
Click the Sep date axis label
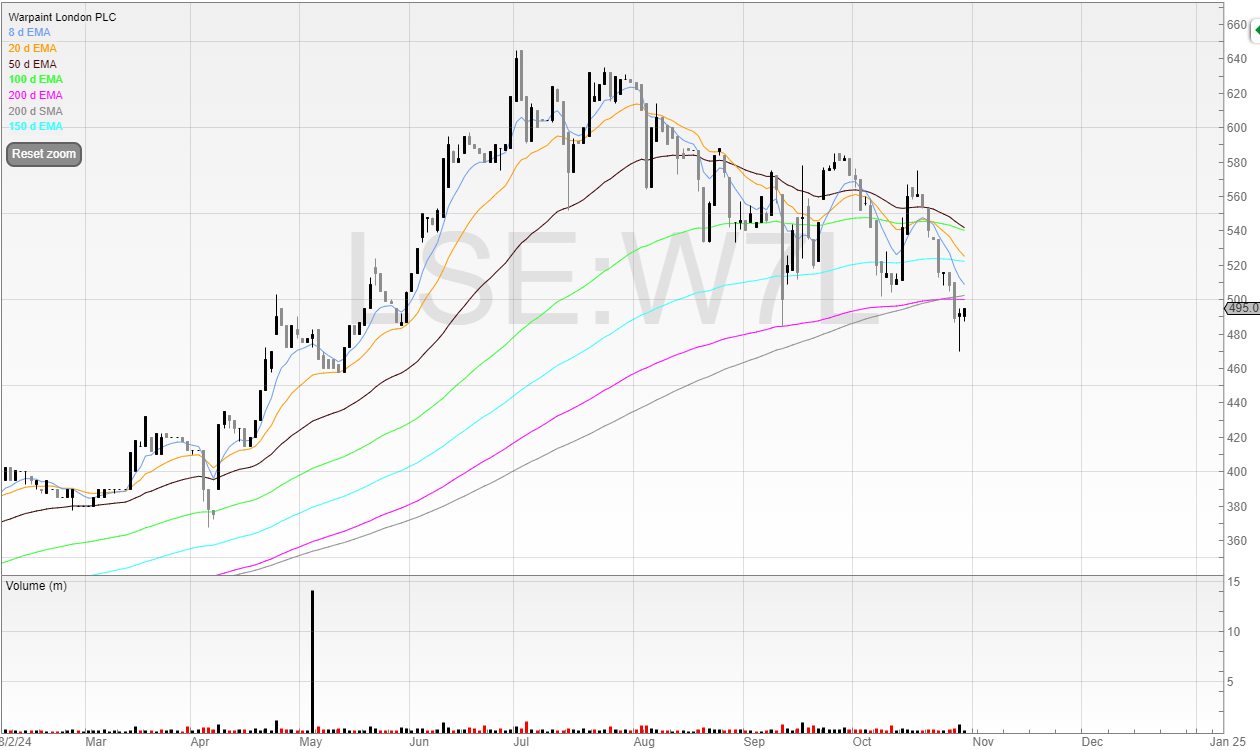click(x=754, y=742)
